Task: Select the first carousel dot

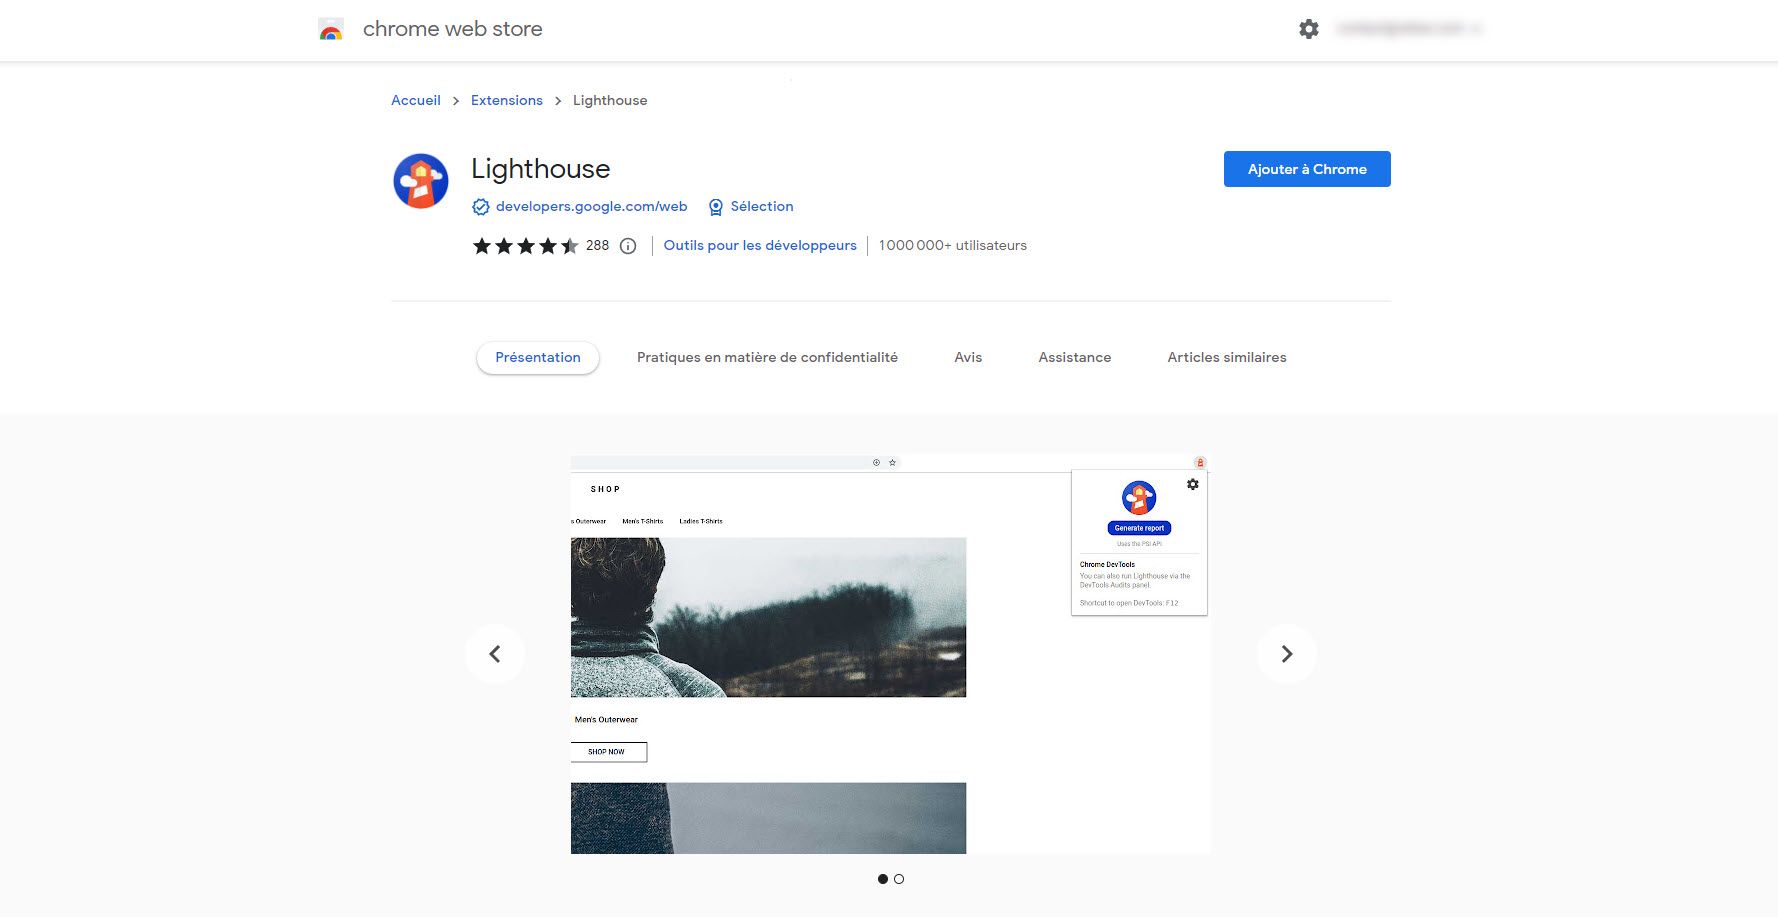Action: pos(883,879)
